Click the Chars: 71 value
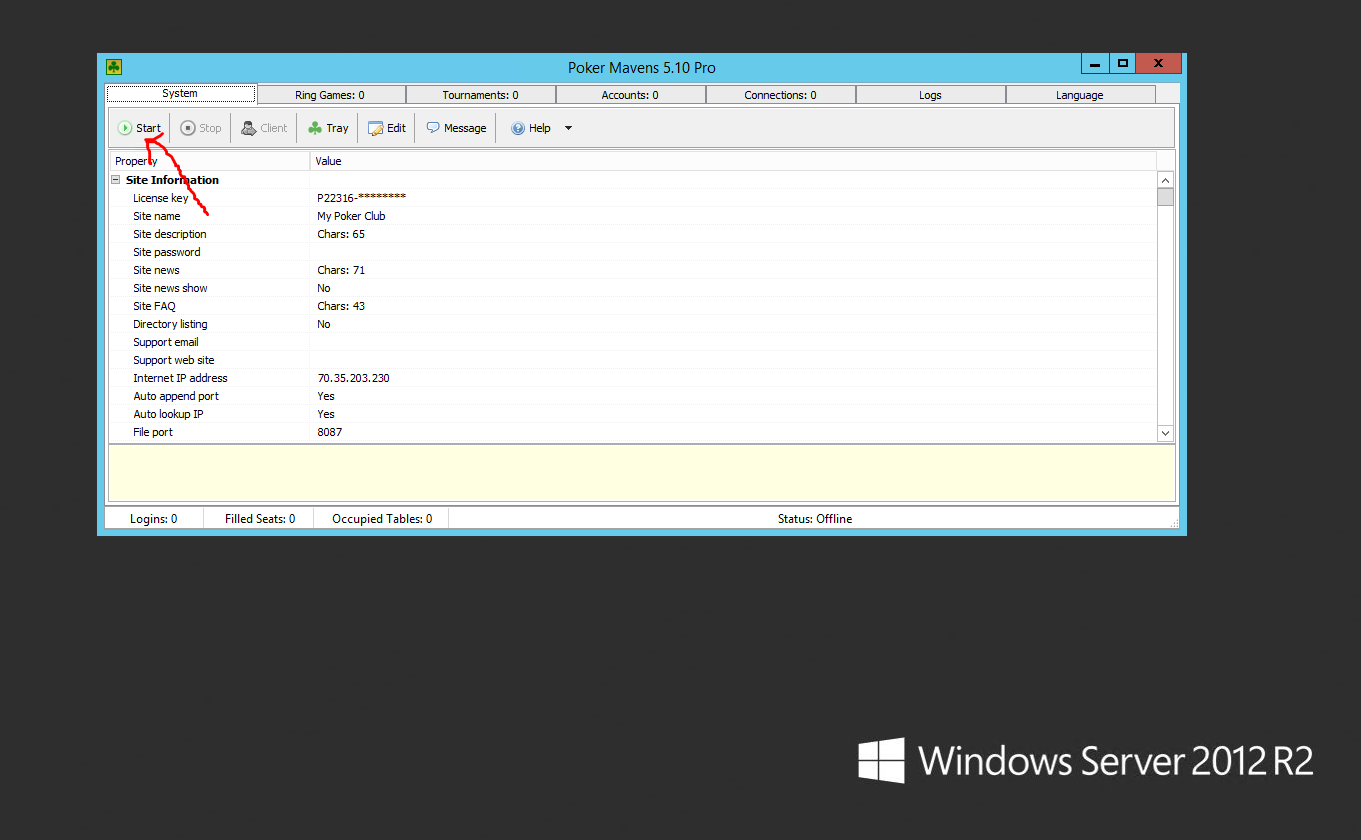 (341, 270)
